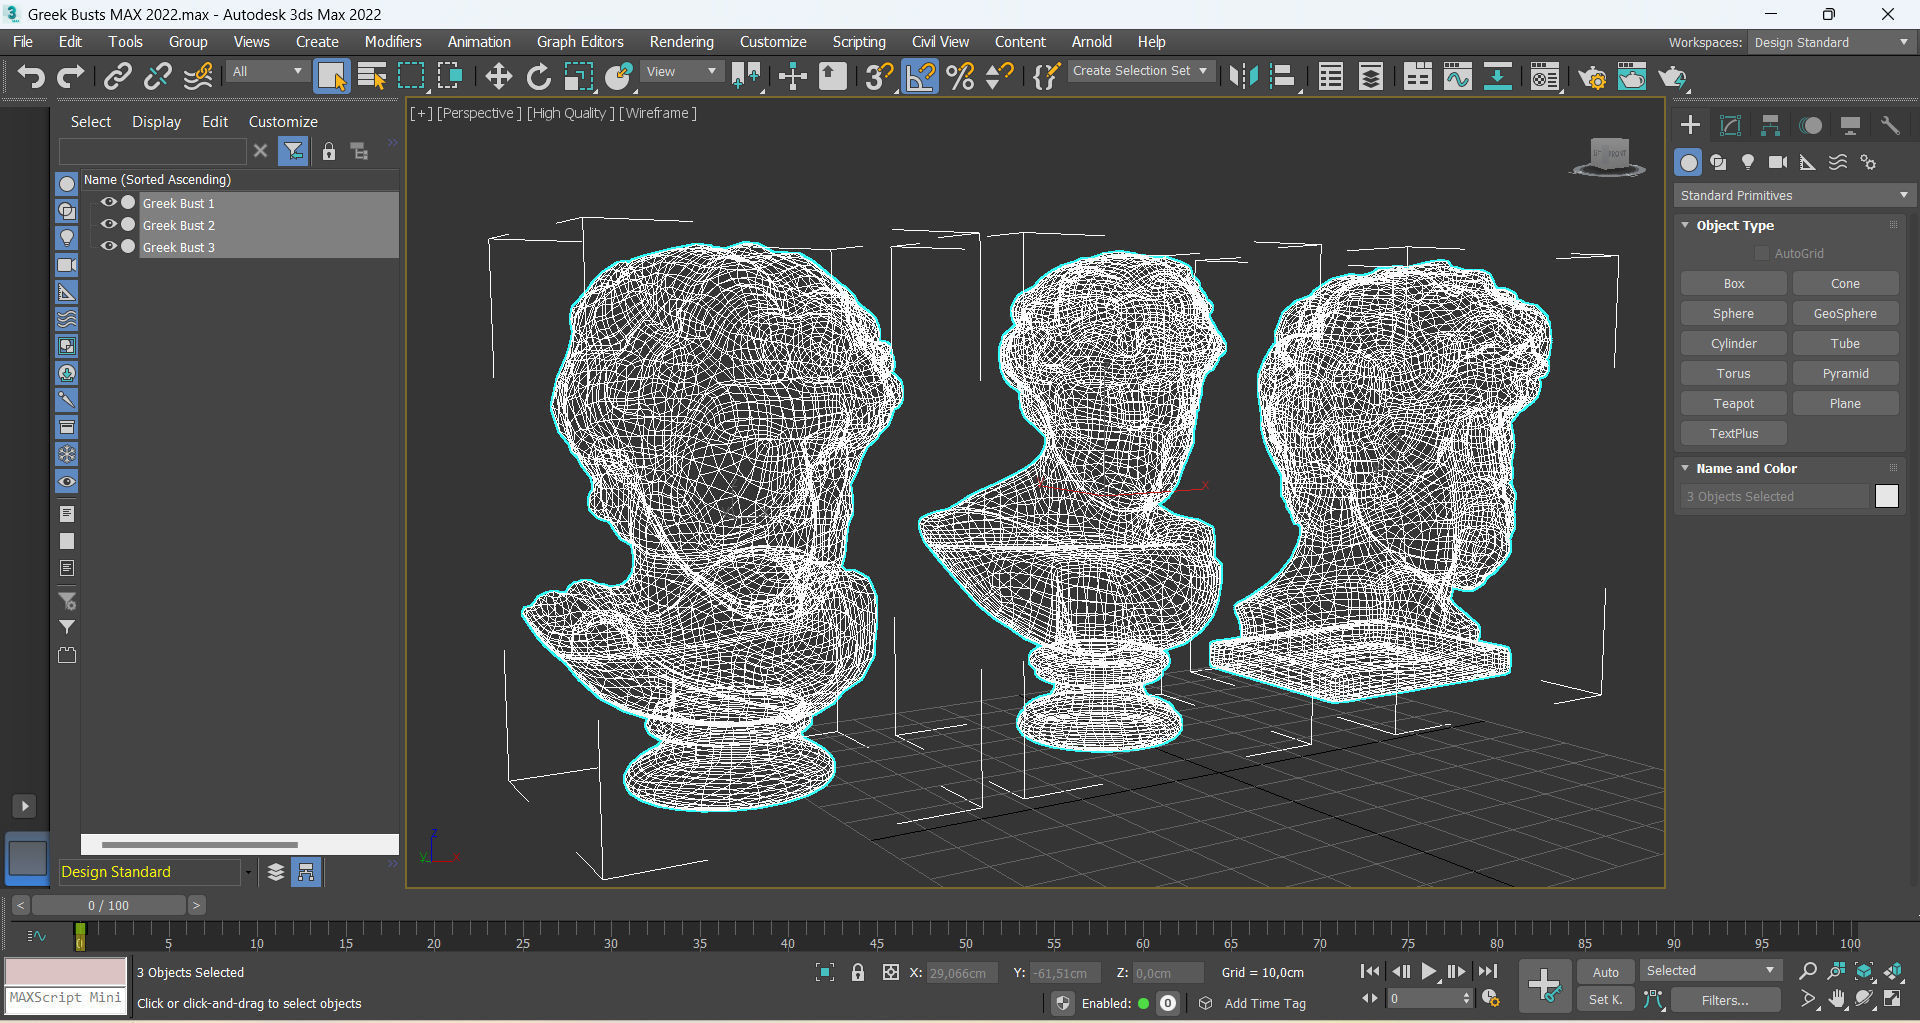Choose the Select and Rotate tool
This screenshot has width=1920, height=1023.
pos(539,77)
